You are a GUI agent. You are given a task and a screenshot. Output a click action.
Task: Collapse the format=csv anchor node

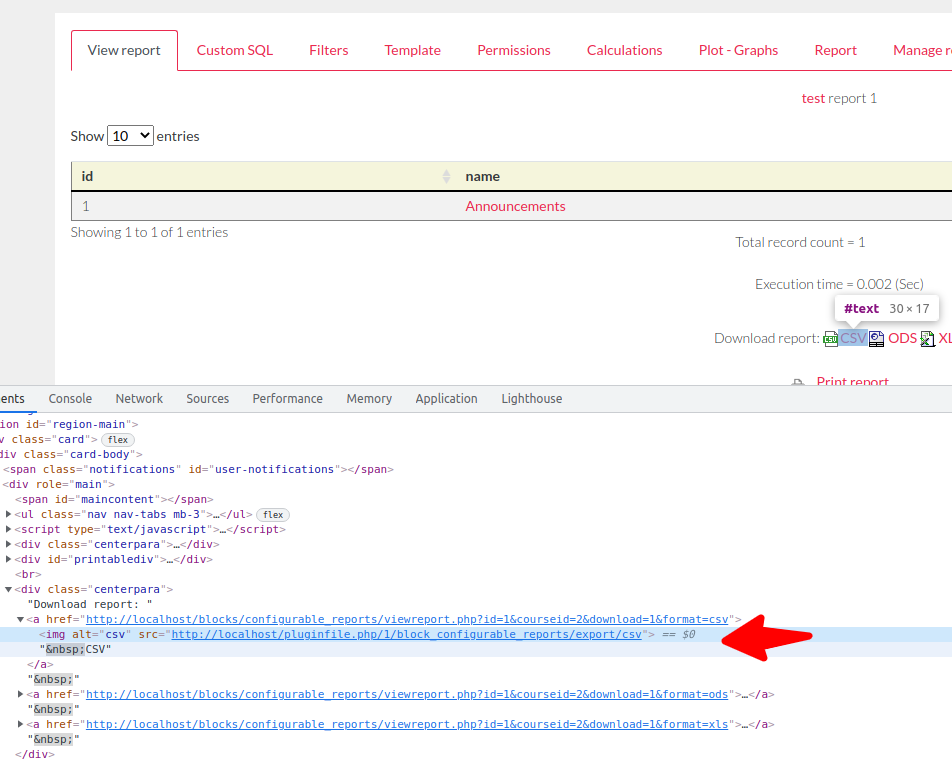click(21, 619)
